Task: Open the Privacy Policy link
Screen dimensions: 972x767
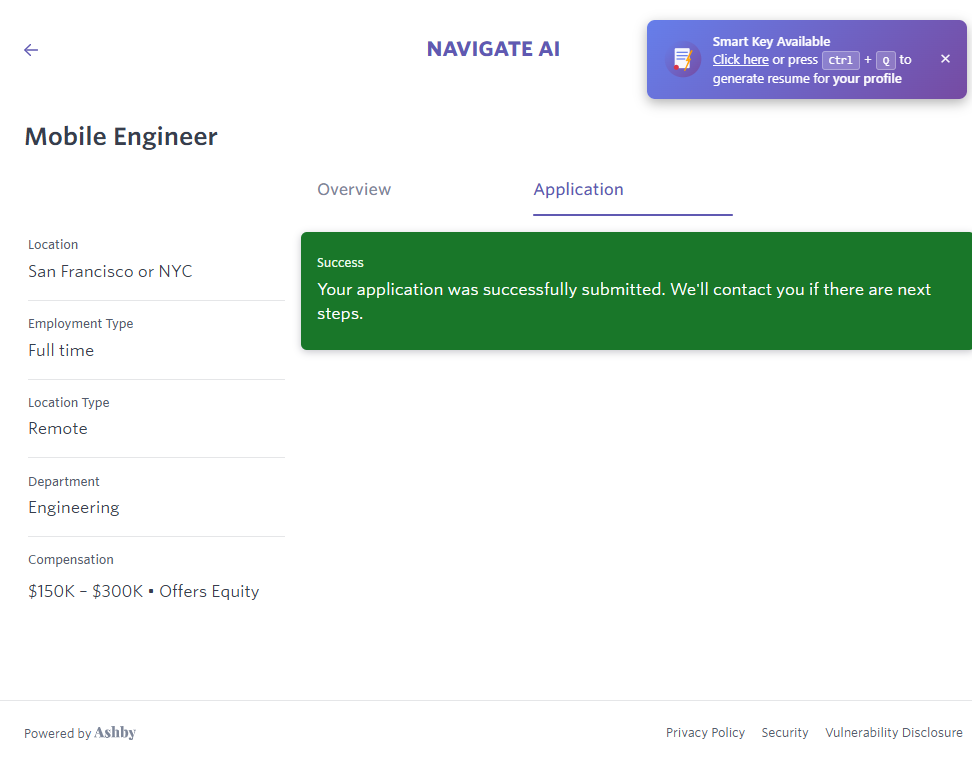Action: point(705,733)
